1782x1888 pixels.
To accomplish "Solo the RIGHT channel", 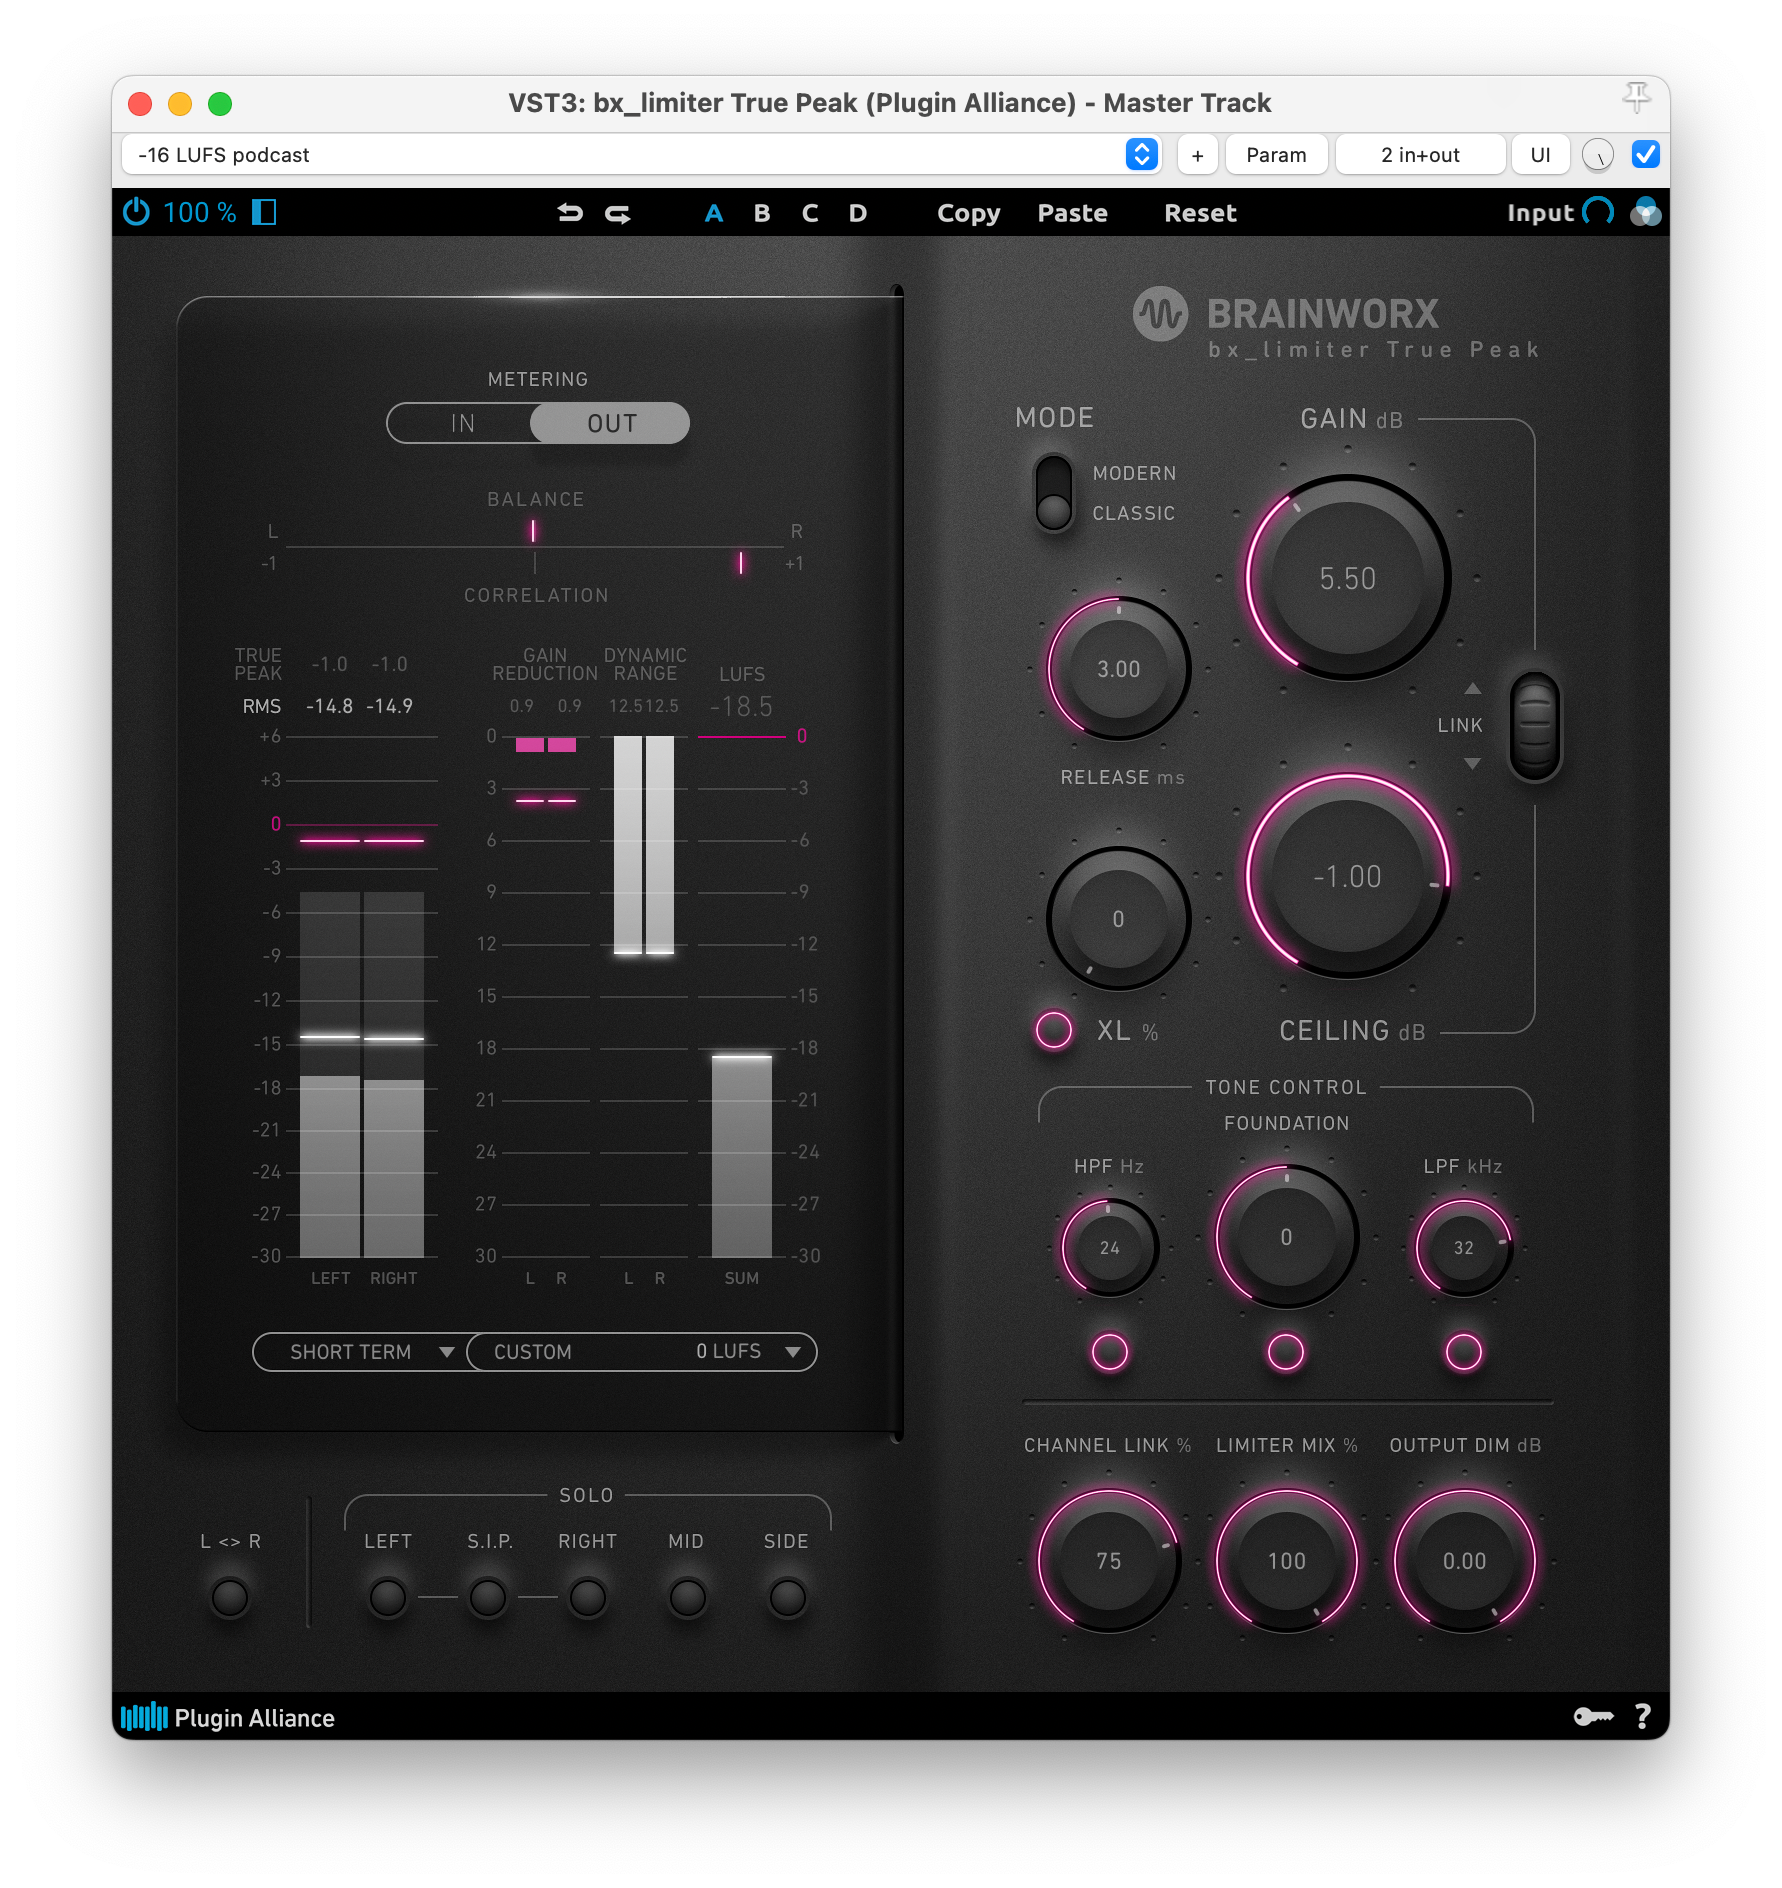I will [x=588, y=1597].
